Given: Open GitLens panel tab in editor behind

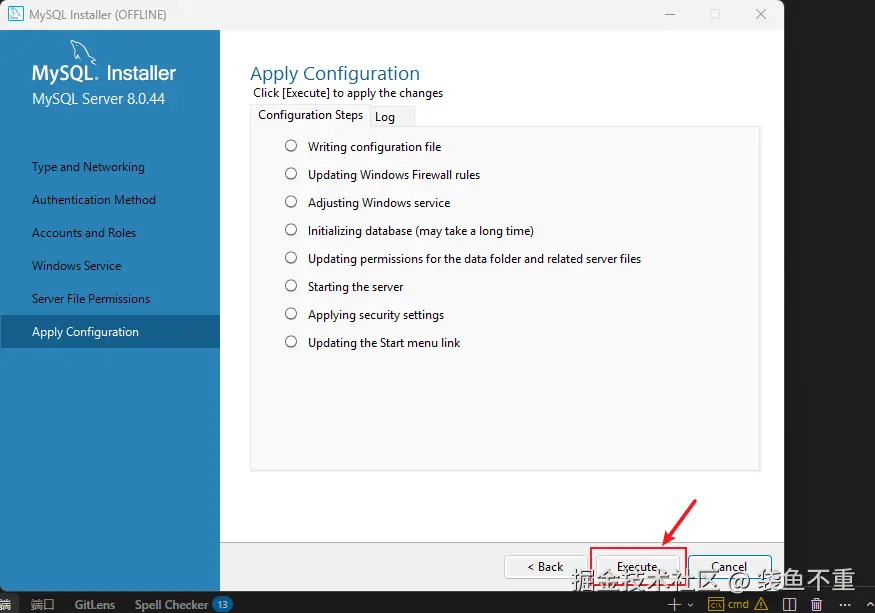Looking at the screenshot, I should point(95,605).
